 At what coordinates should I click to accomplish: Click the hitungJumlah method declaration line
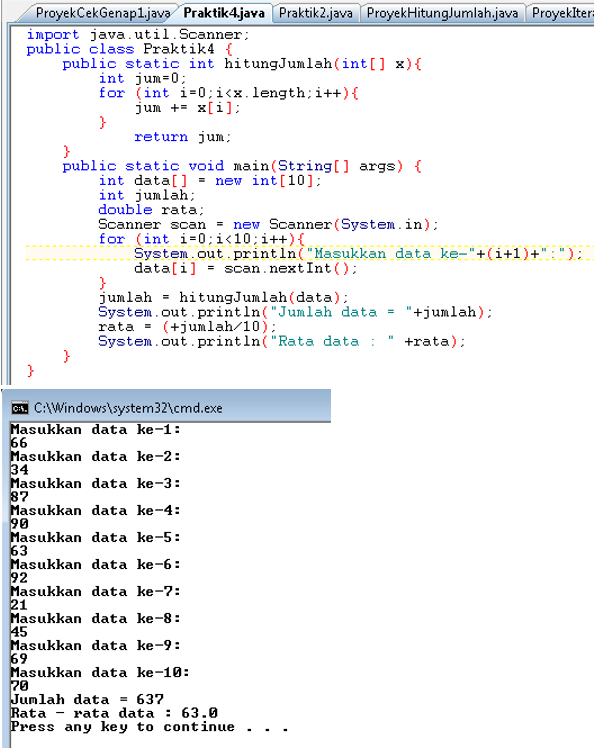point(242,64)
